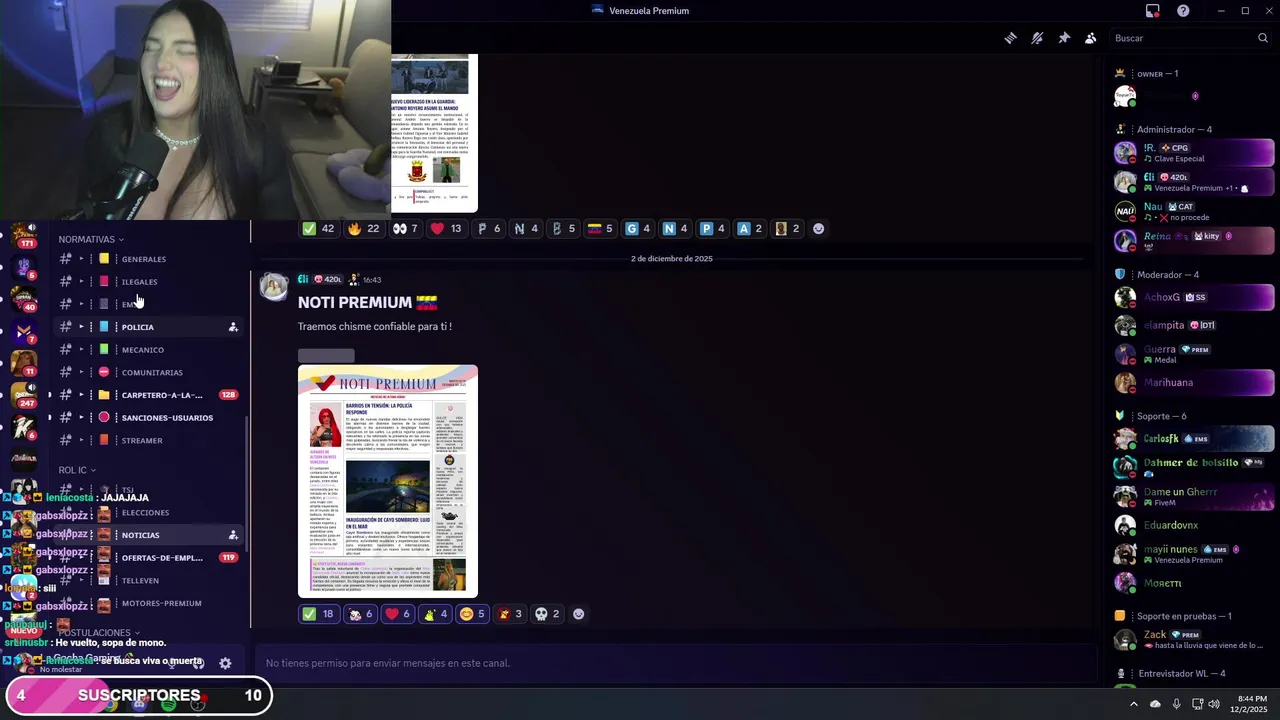Open server icon with 171 badge
The image size is (1280, 720).
[x=24, y=235]
